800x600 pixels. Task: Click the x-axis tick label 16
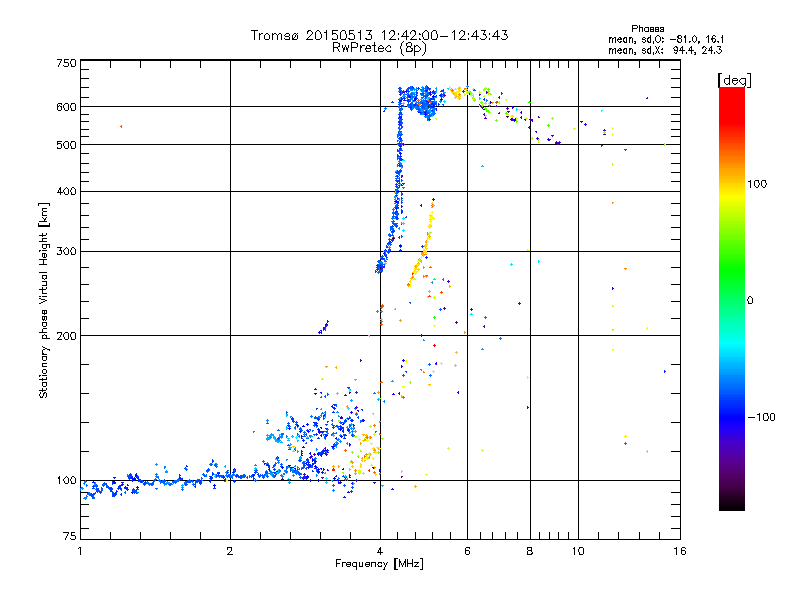point(680,551)
